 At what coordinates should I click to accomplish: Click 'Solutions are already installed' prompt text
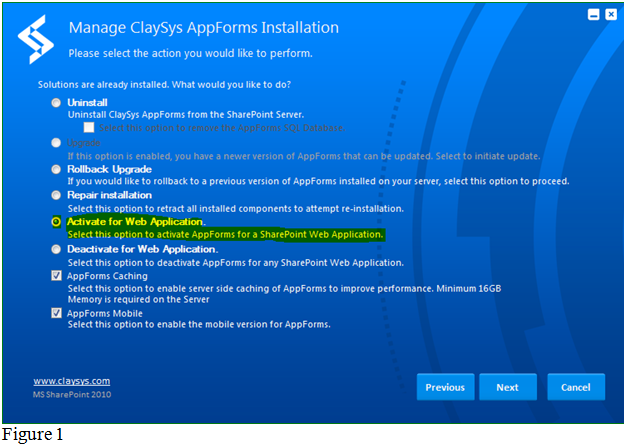tap(164, 85)
